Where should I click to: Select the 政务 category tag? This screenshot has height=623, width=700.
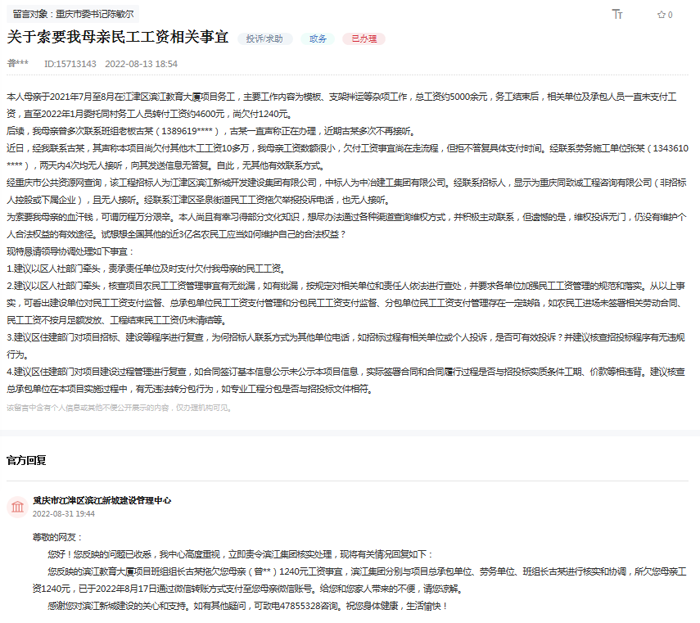click(x=317, y=38)
